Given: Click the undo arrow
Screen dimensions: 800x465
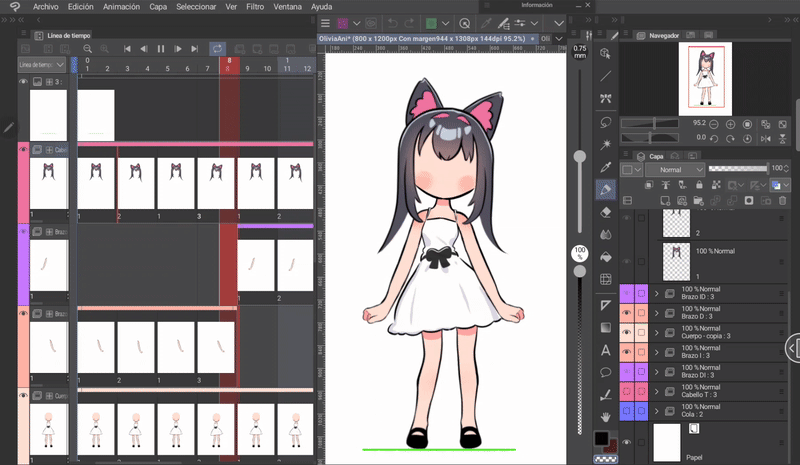Looking at the screenshot, I should pos(392,23).
